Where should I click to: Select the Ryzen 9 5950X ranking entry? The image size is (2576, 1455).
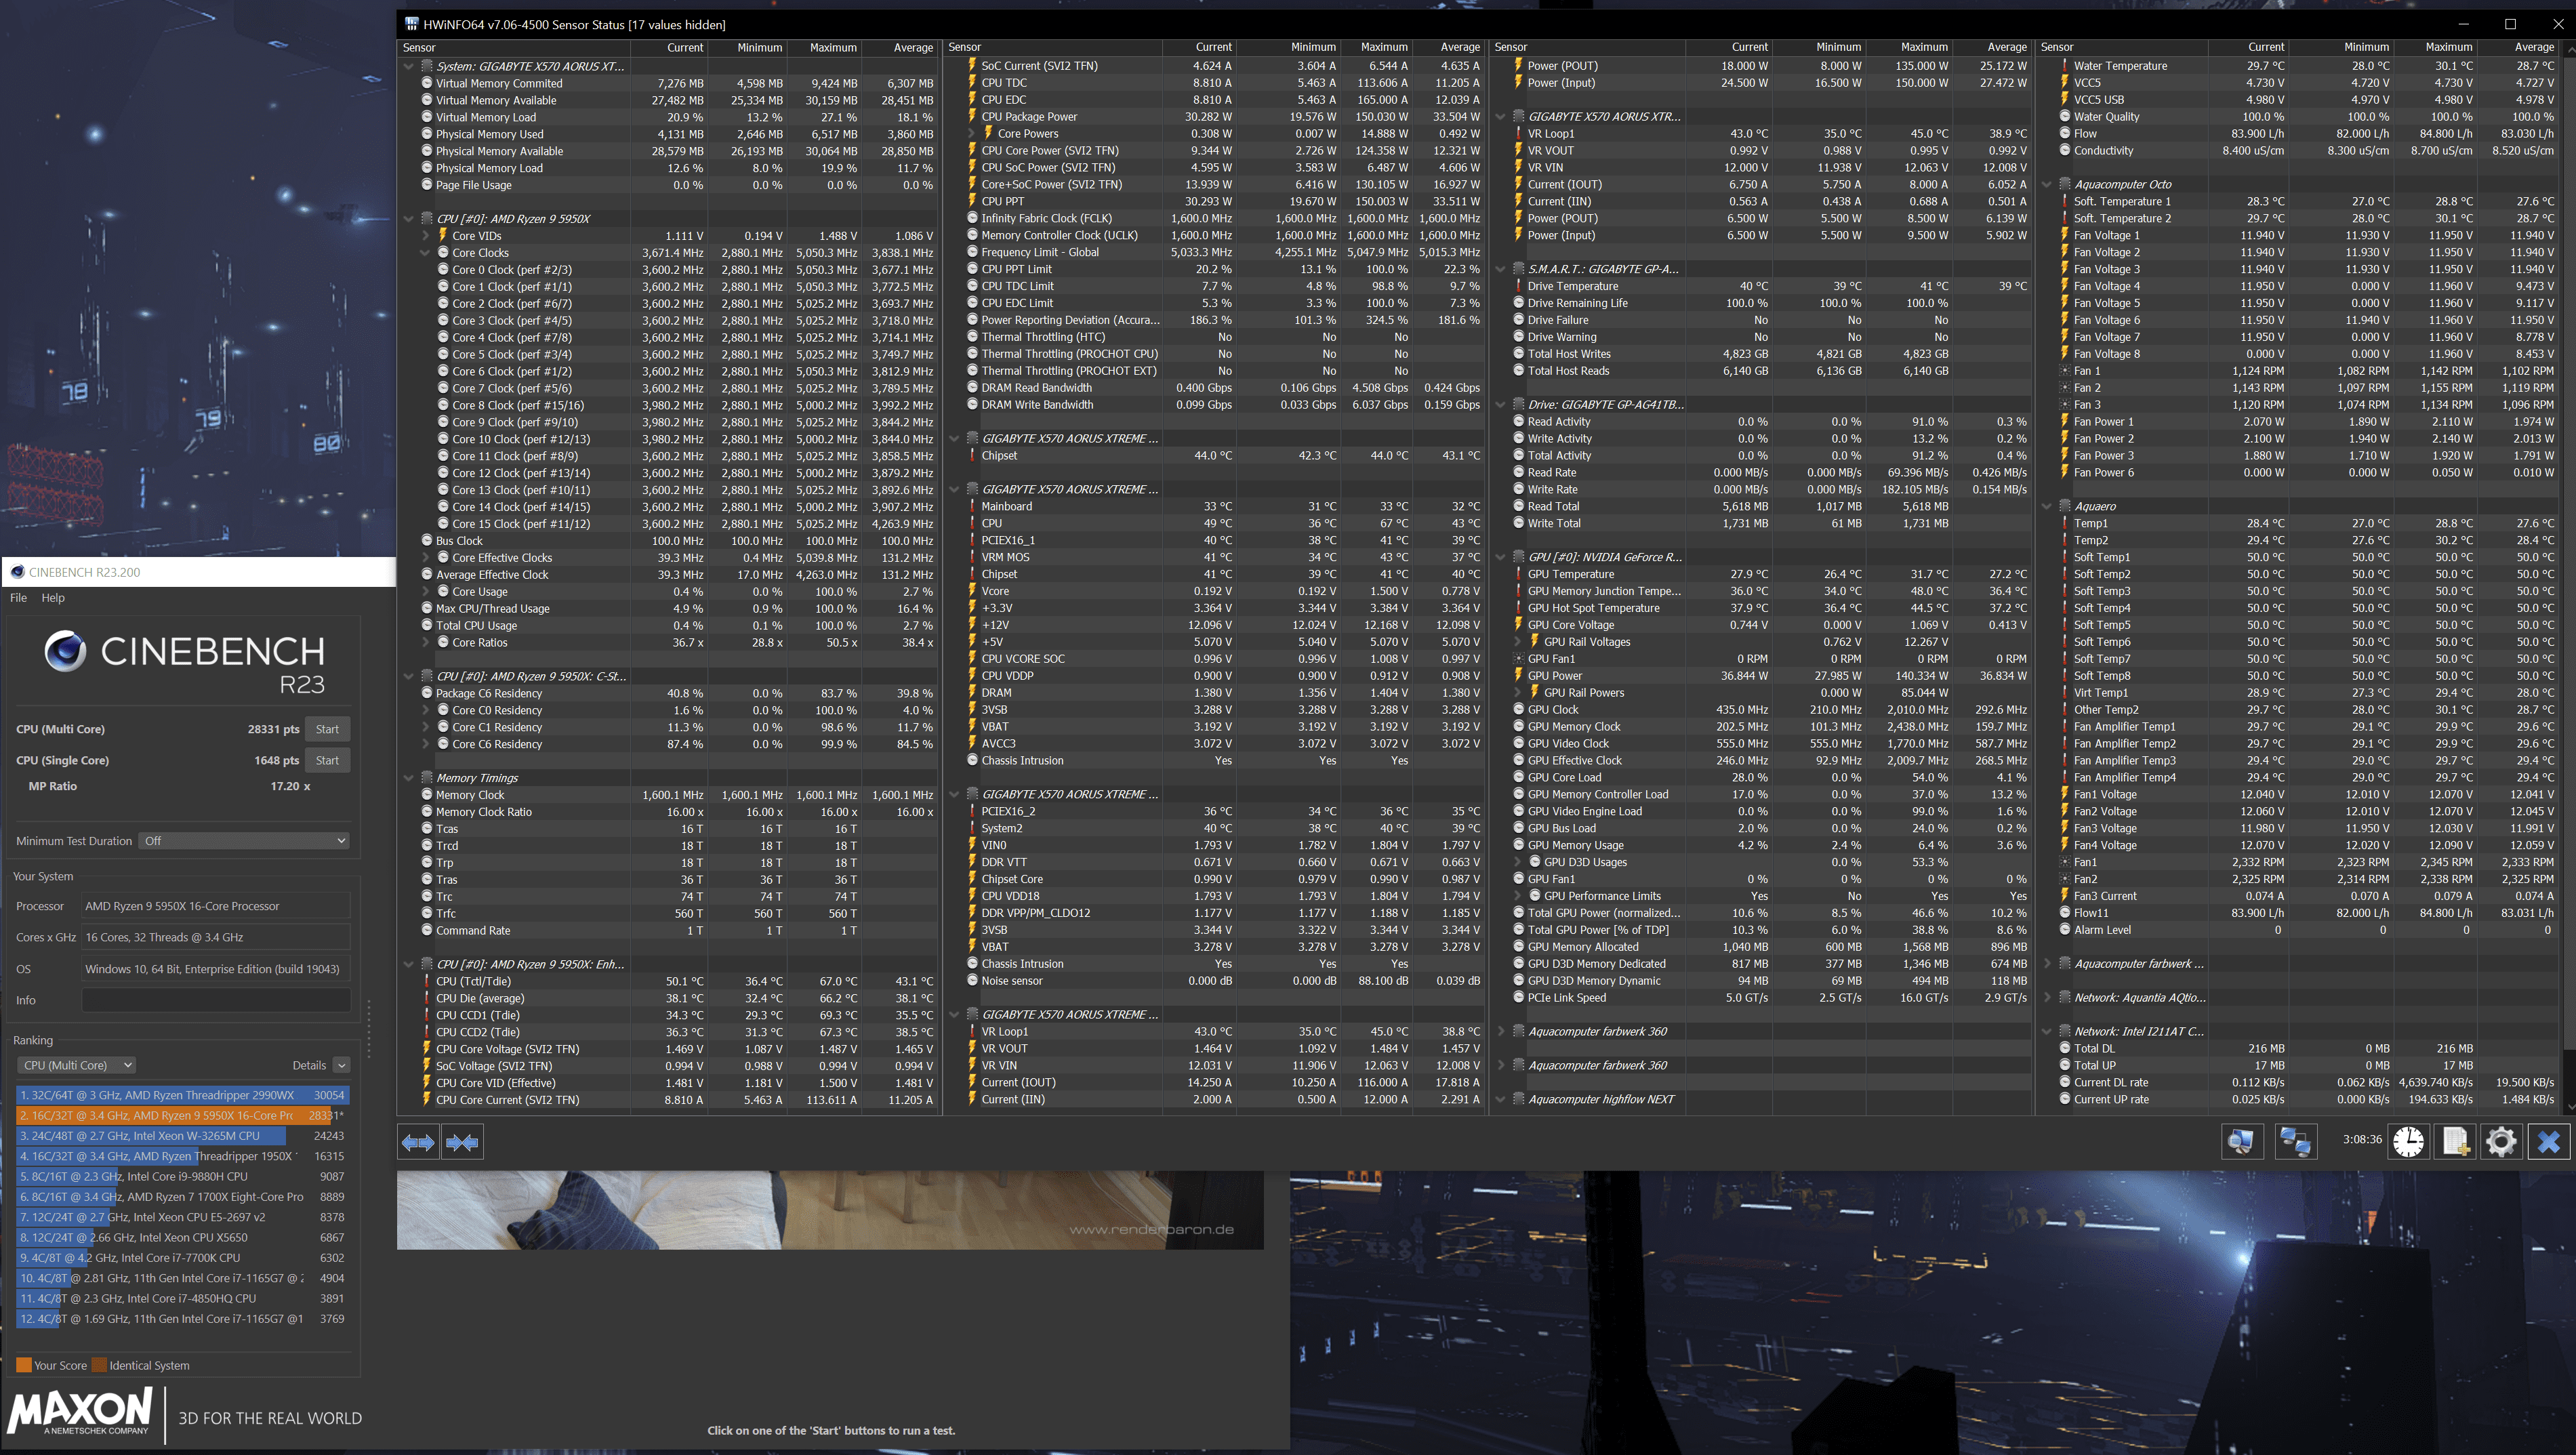point(182,1115)
